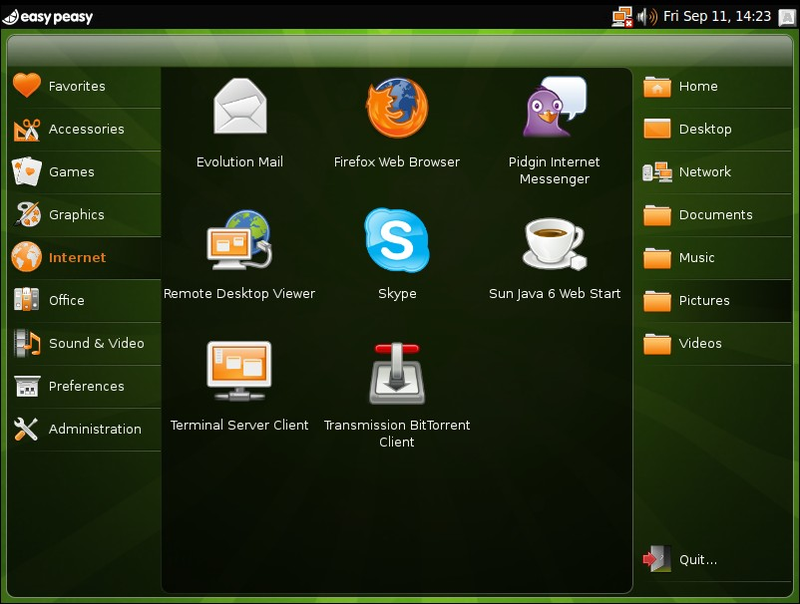Image resolution: width=800 pixels, height=604 pixels.
Task: Open the Music folder icon
Action: tap(657, 258)
